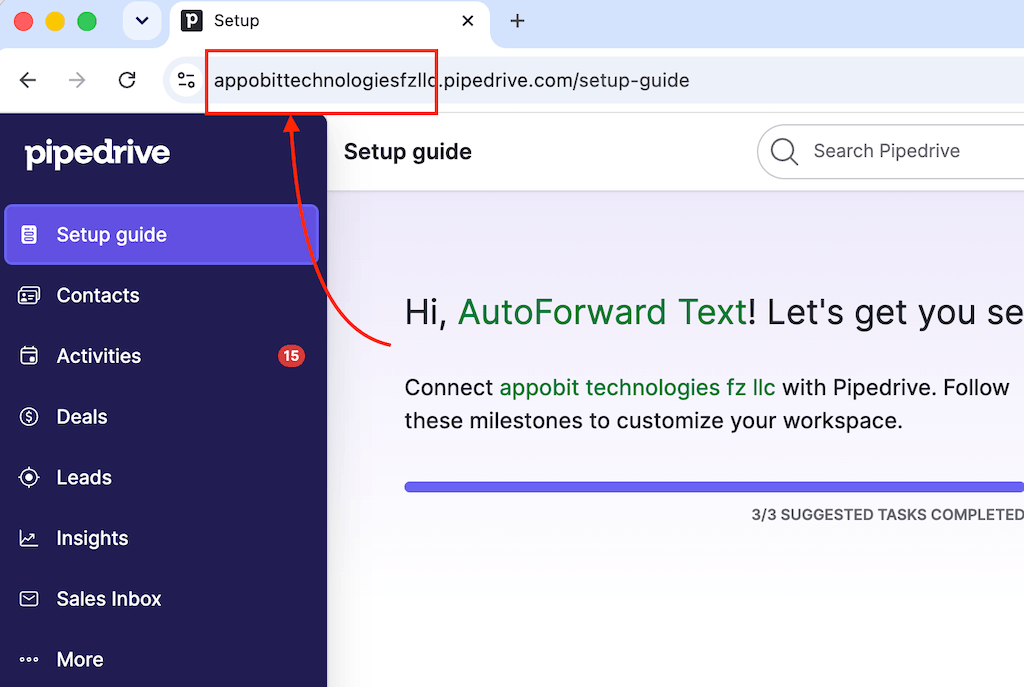Click the appobit technologies fz llc text
Image resolution: width=1024 pixels, height=687 pixels.
point(637,388)
